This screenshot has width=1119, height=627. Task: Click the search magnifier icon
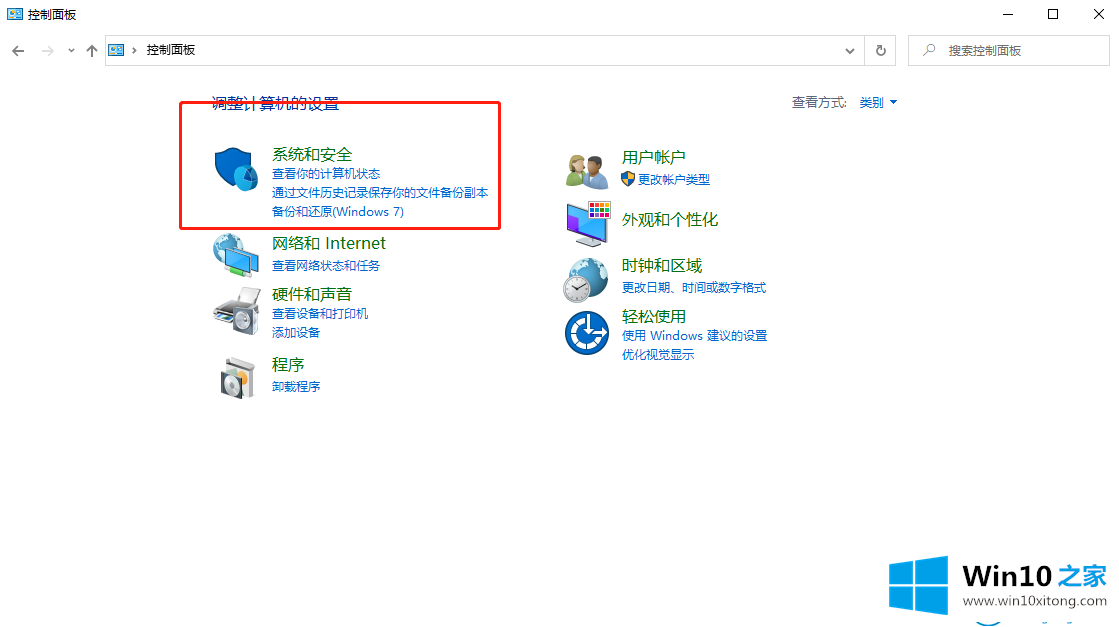coord(929,50)
